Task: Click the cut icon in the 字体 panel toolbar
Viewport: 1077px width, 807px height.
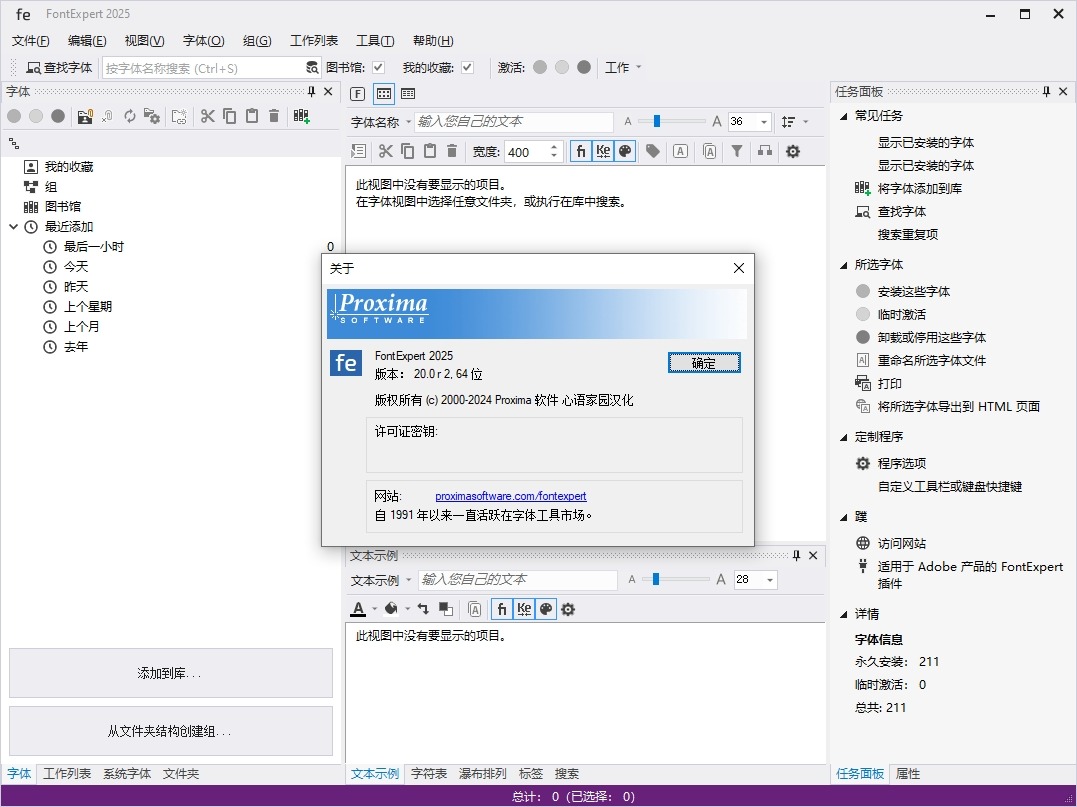Action: pos(207,116)
